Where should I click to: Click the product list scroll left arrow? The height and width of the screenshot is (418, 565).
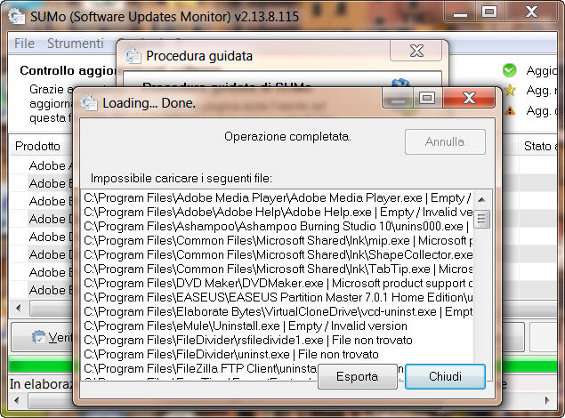19,308
